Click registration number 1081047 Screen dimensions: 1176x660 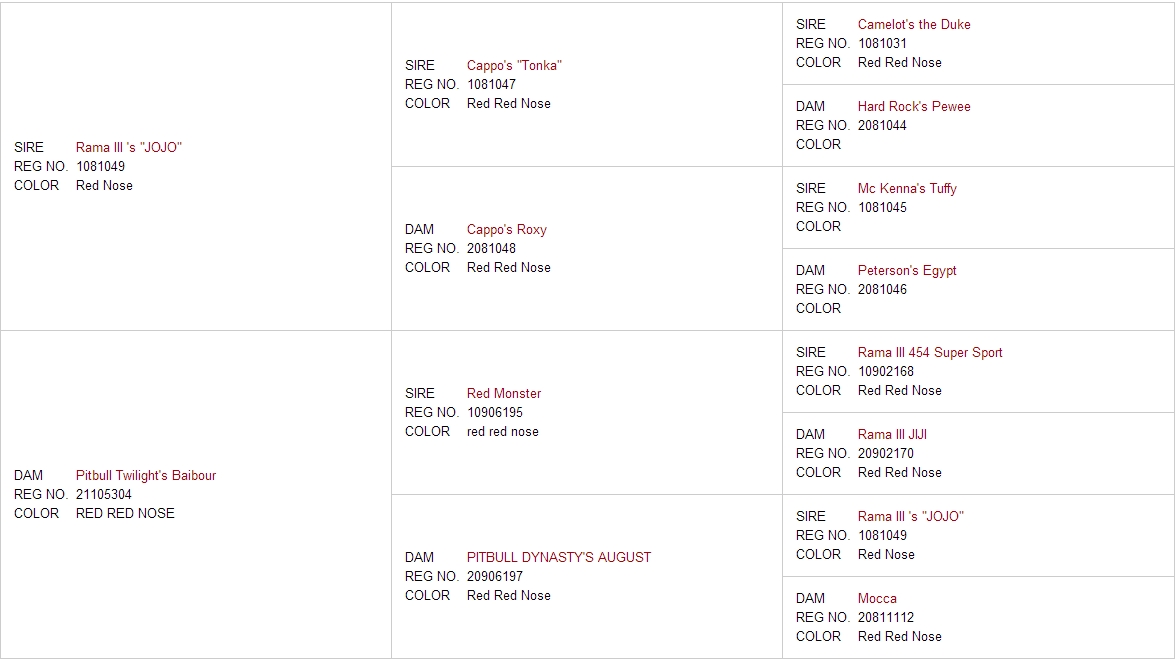[x=491, y=85]
